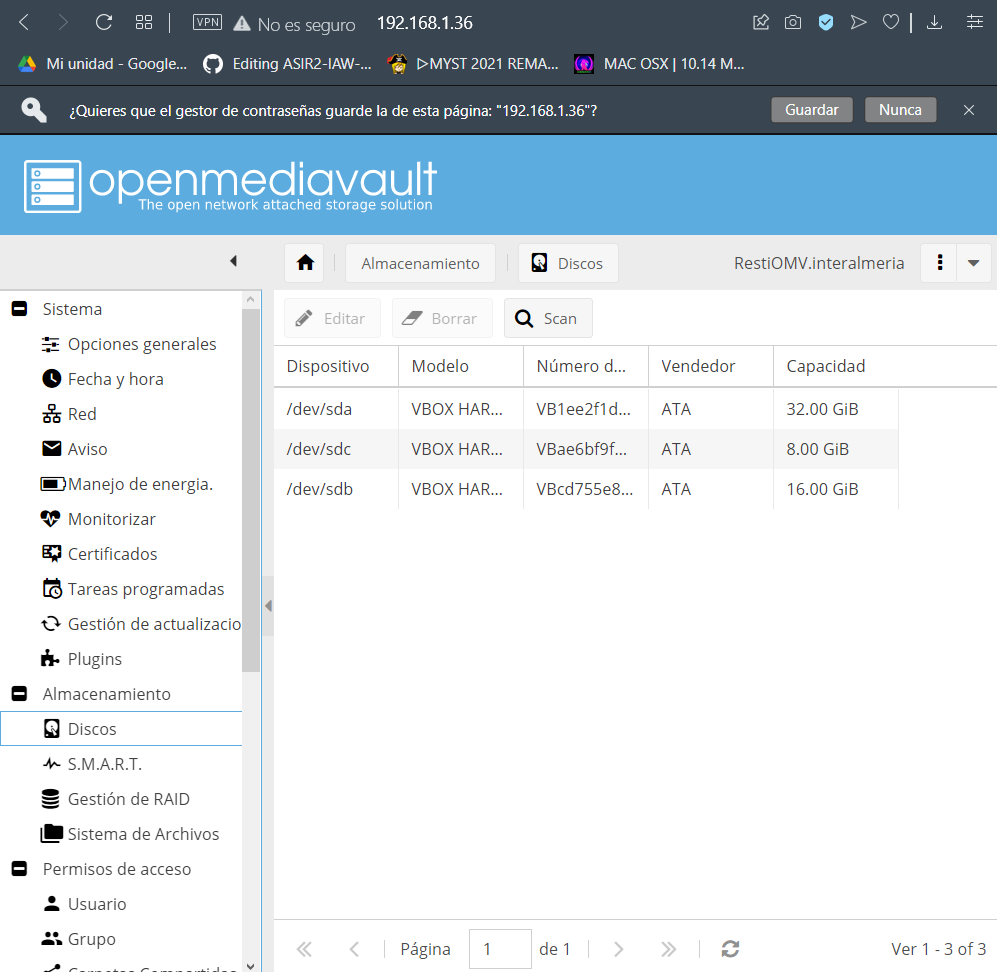Screen dimensions: 997x972
Task: Reload the current page
Action: (104, 23)
